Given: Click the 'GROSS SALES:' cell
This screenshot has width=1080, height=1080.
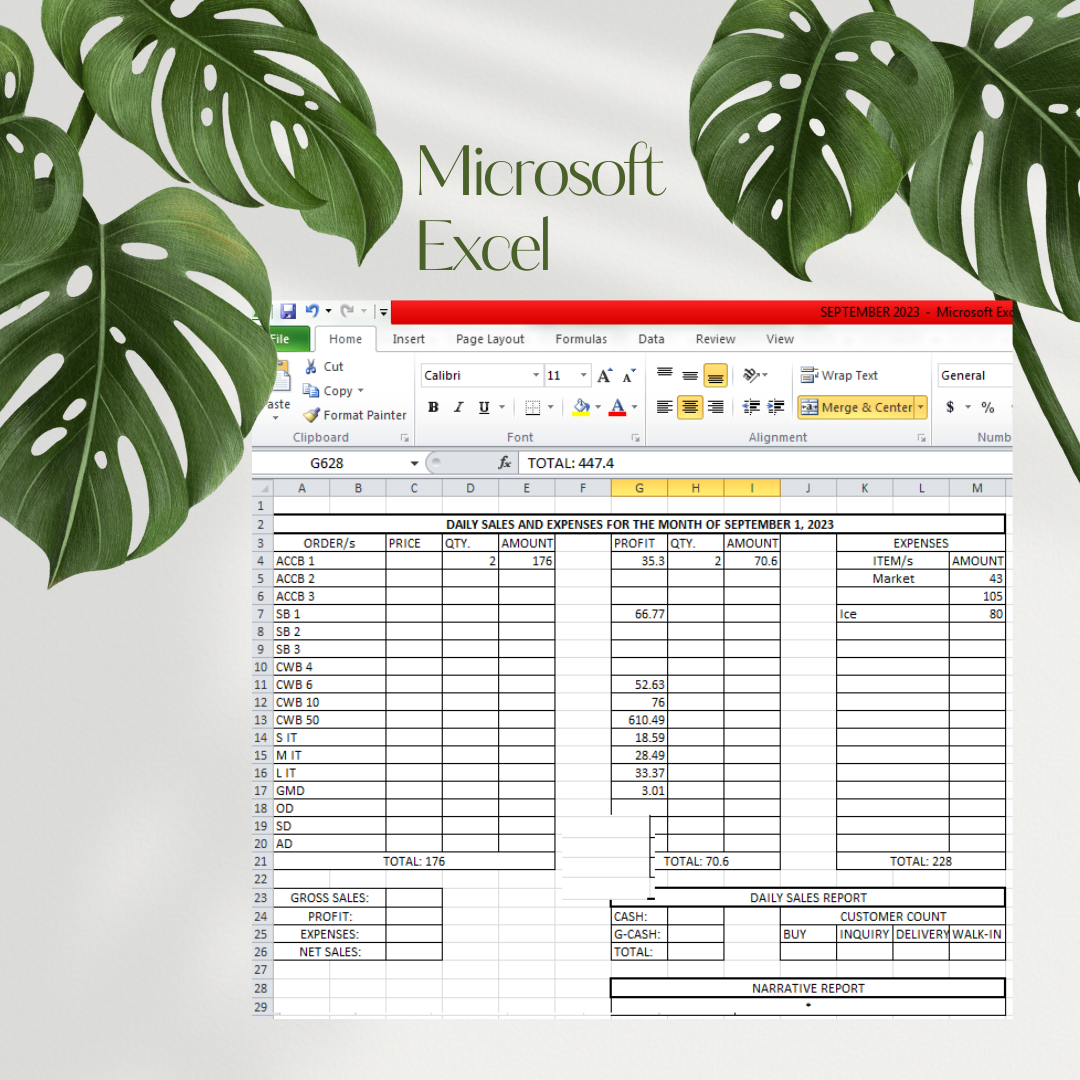Looking at the screenshot, I should coord(329,898).
